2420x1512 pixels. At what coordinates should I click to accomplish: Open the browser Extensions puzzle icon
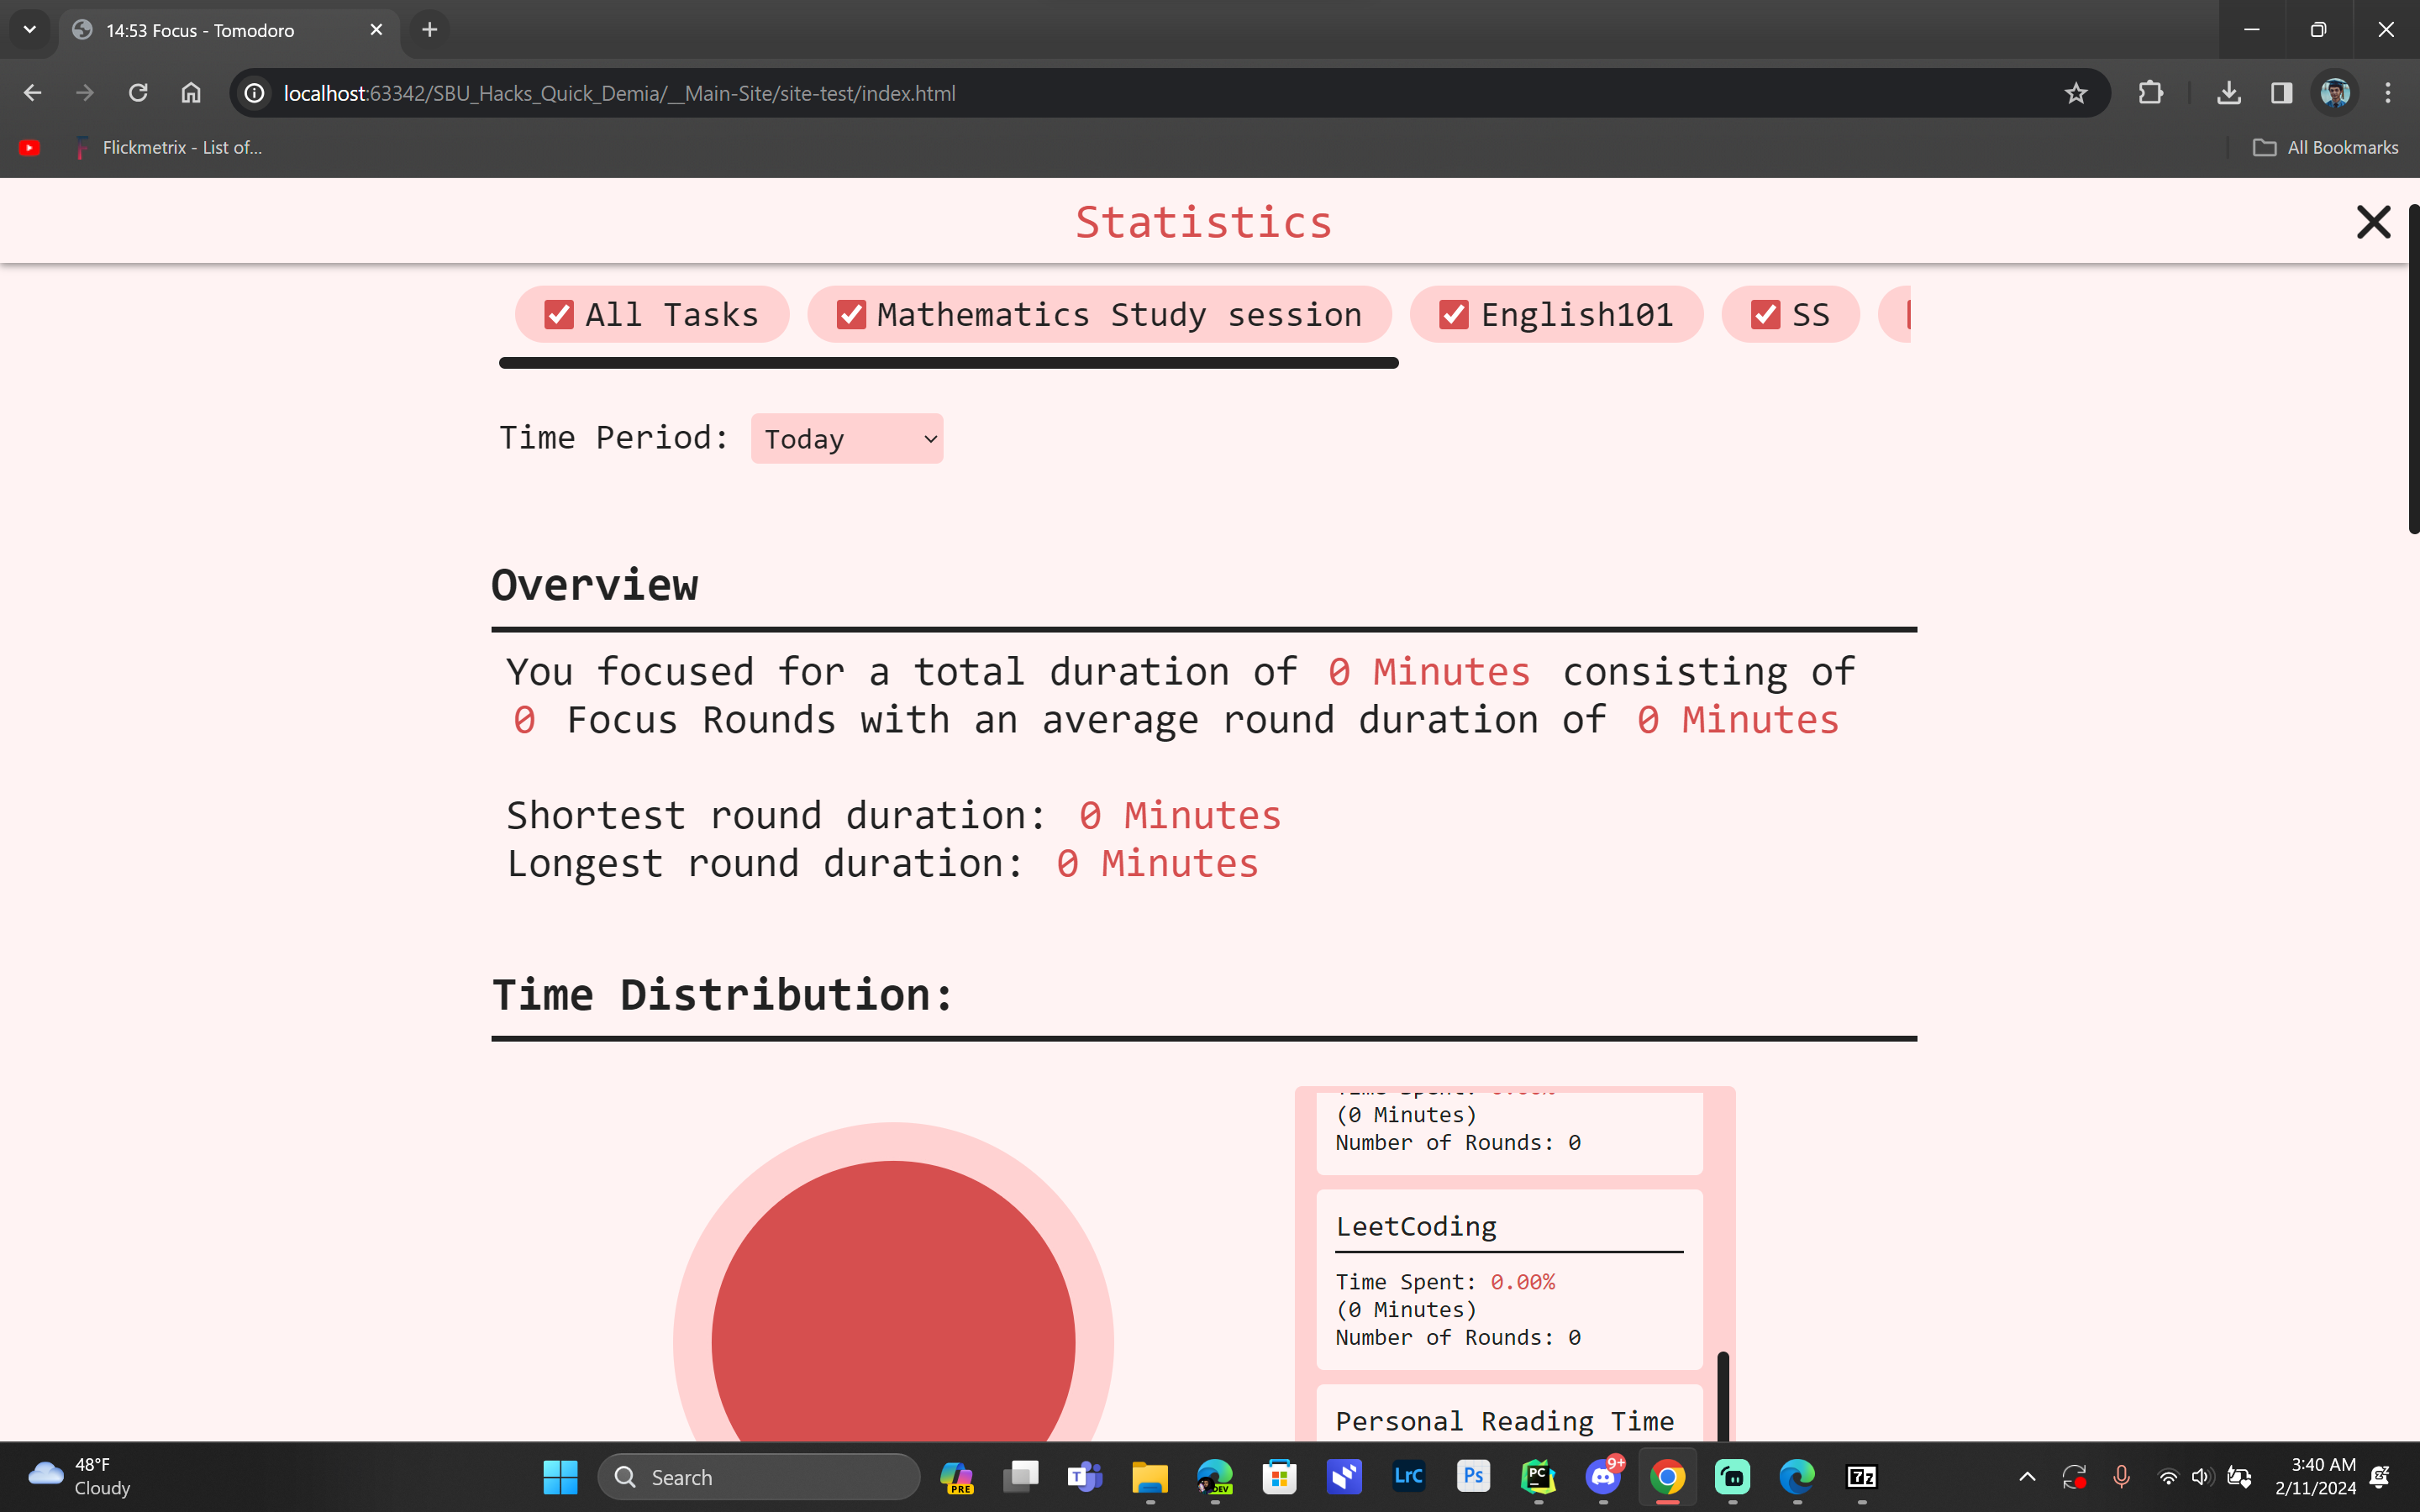2150,93
